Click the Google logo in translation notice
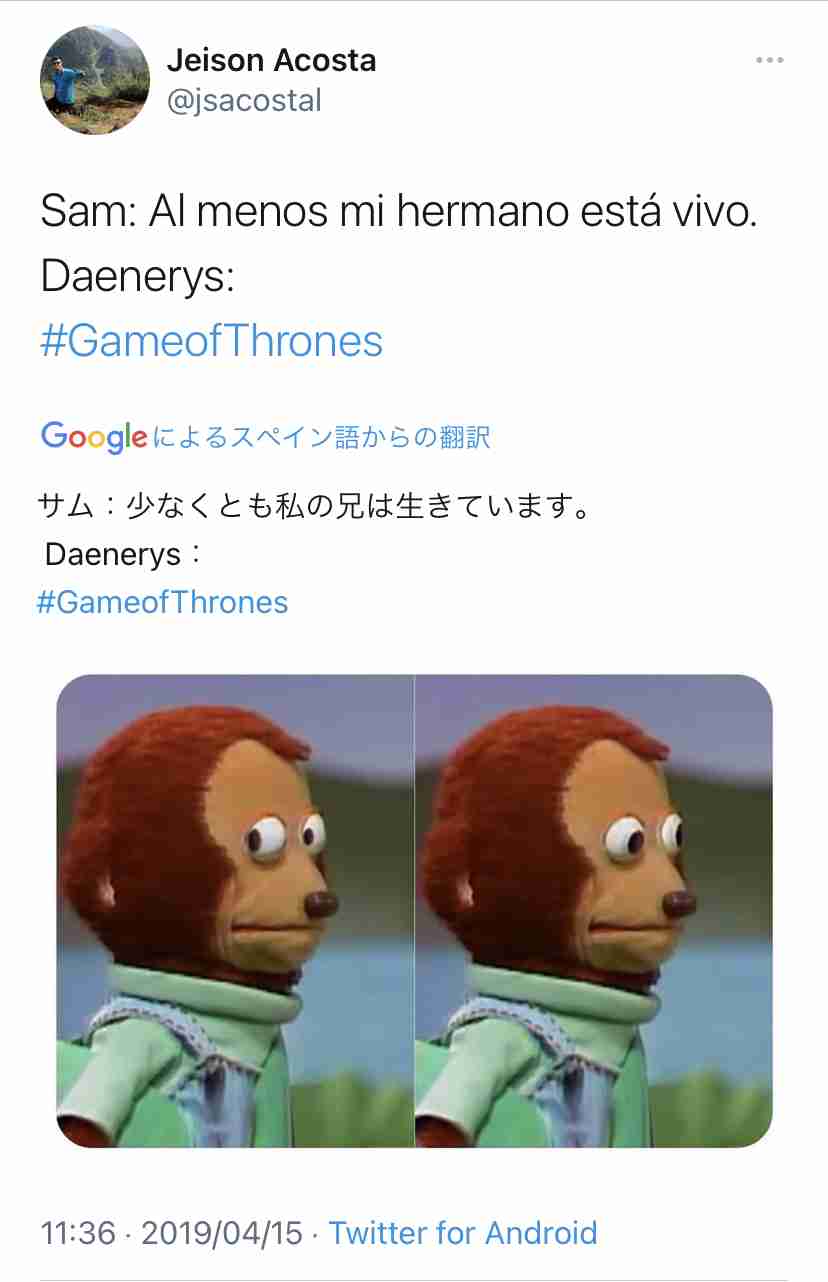 click(95, 437)
